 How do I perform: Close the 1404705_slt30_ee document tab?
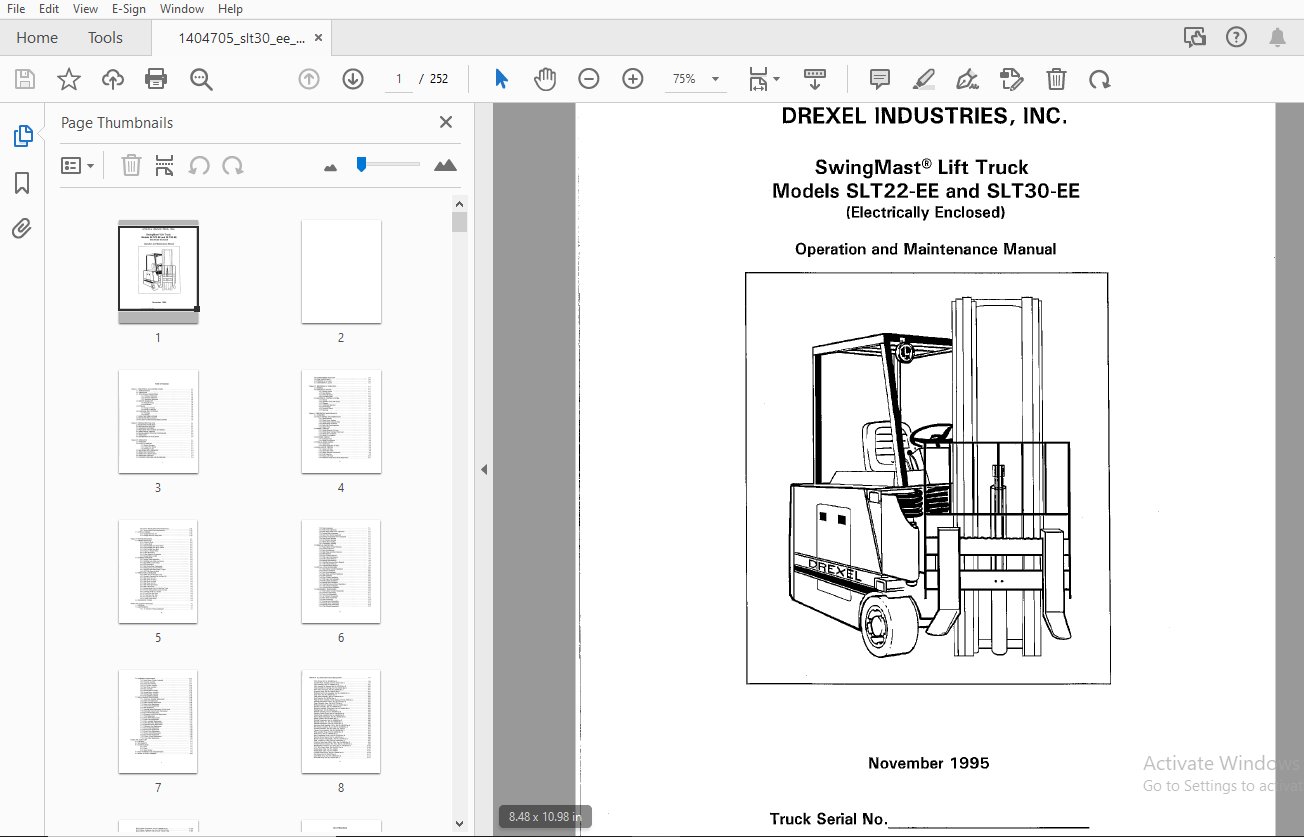(319, 38)
